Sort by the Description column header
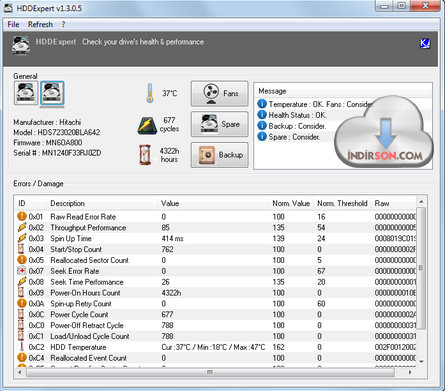445x391 pixels. click(102, 203)
